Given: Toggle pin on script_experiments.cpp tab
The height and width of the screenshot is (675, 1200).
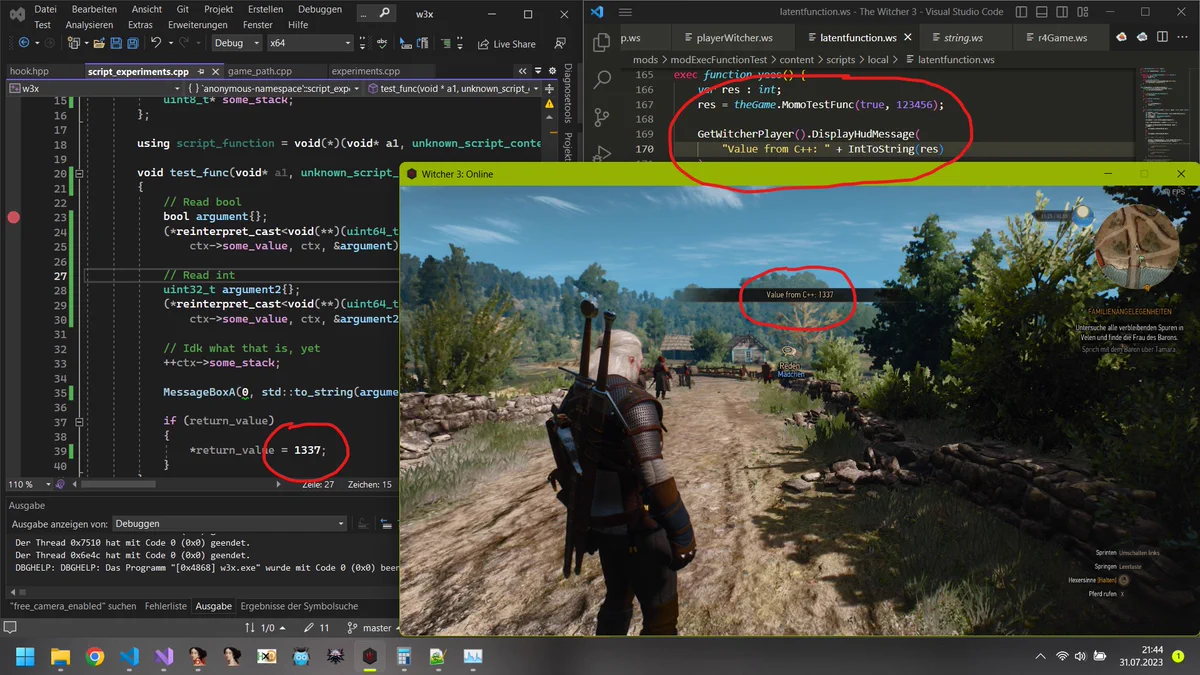Looking at the screenshot, I should click(x=199, y=72).
